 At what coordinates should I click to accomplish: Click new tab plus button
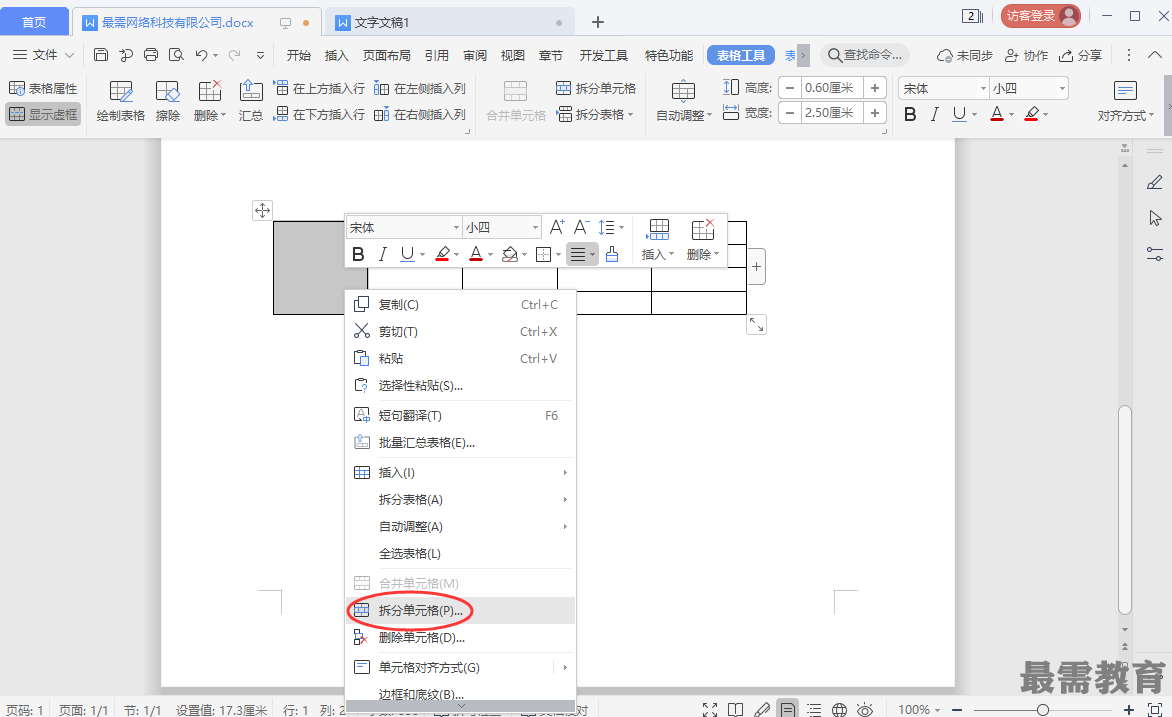coord(597,22)
